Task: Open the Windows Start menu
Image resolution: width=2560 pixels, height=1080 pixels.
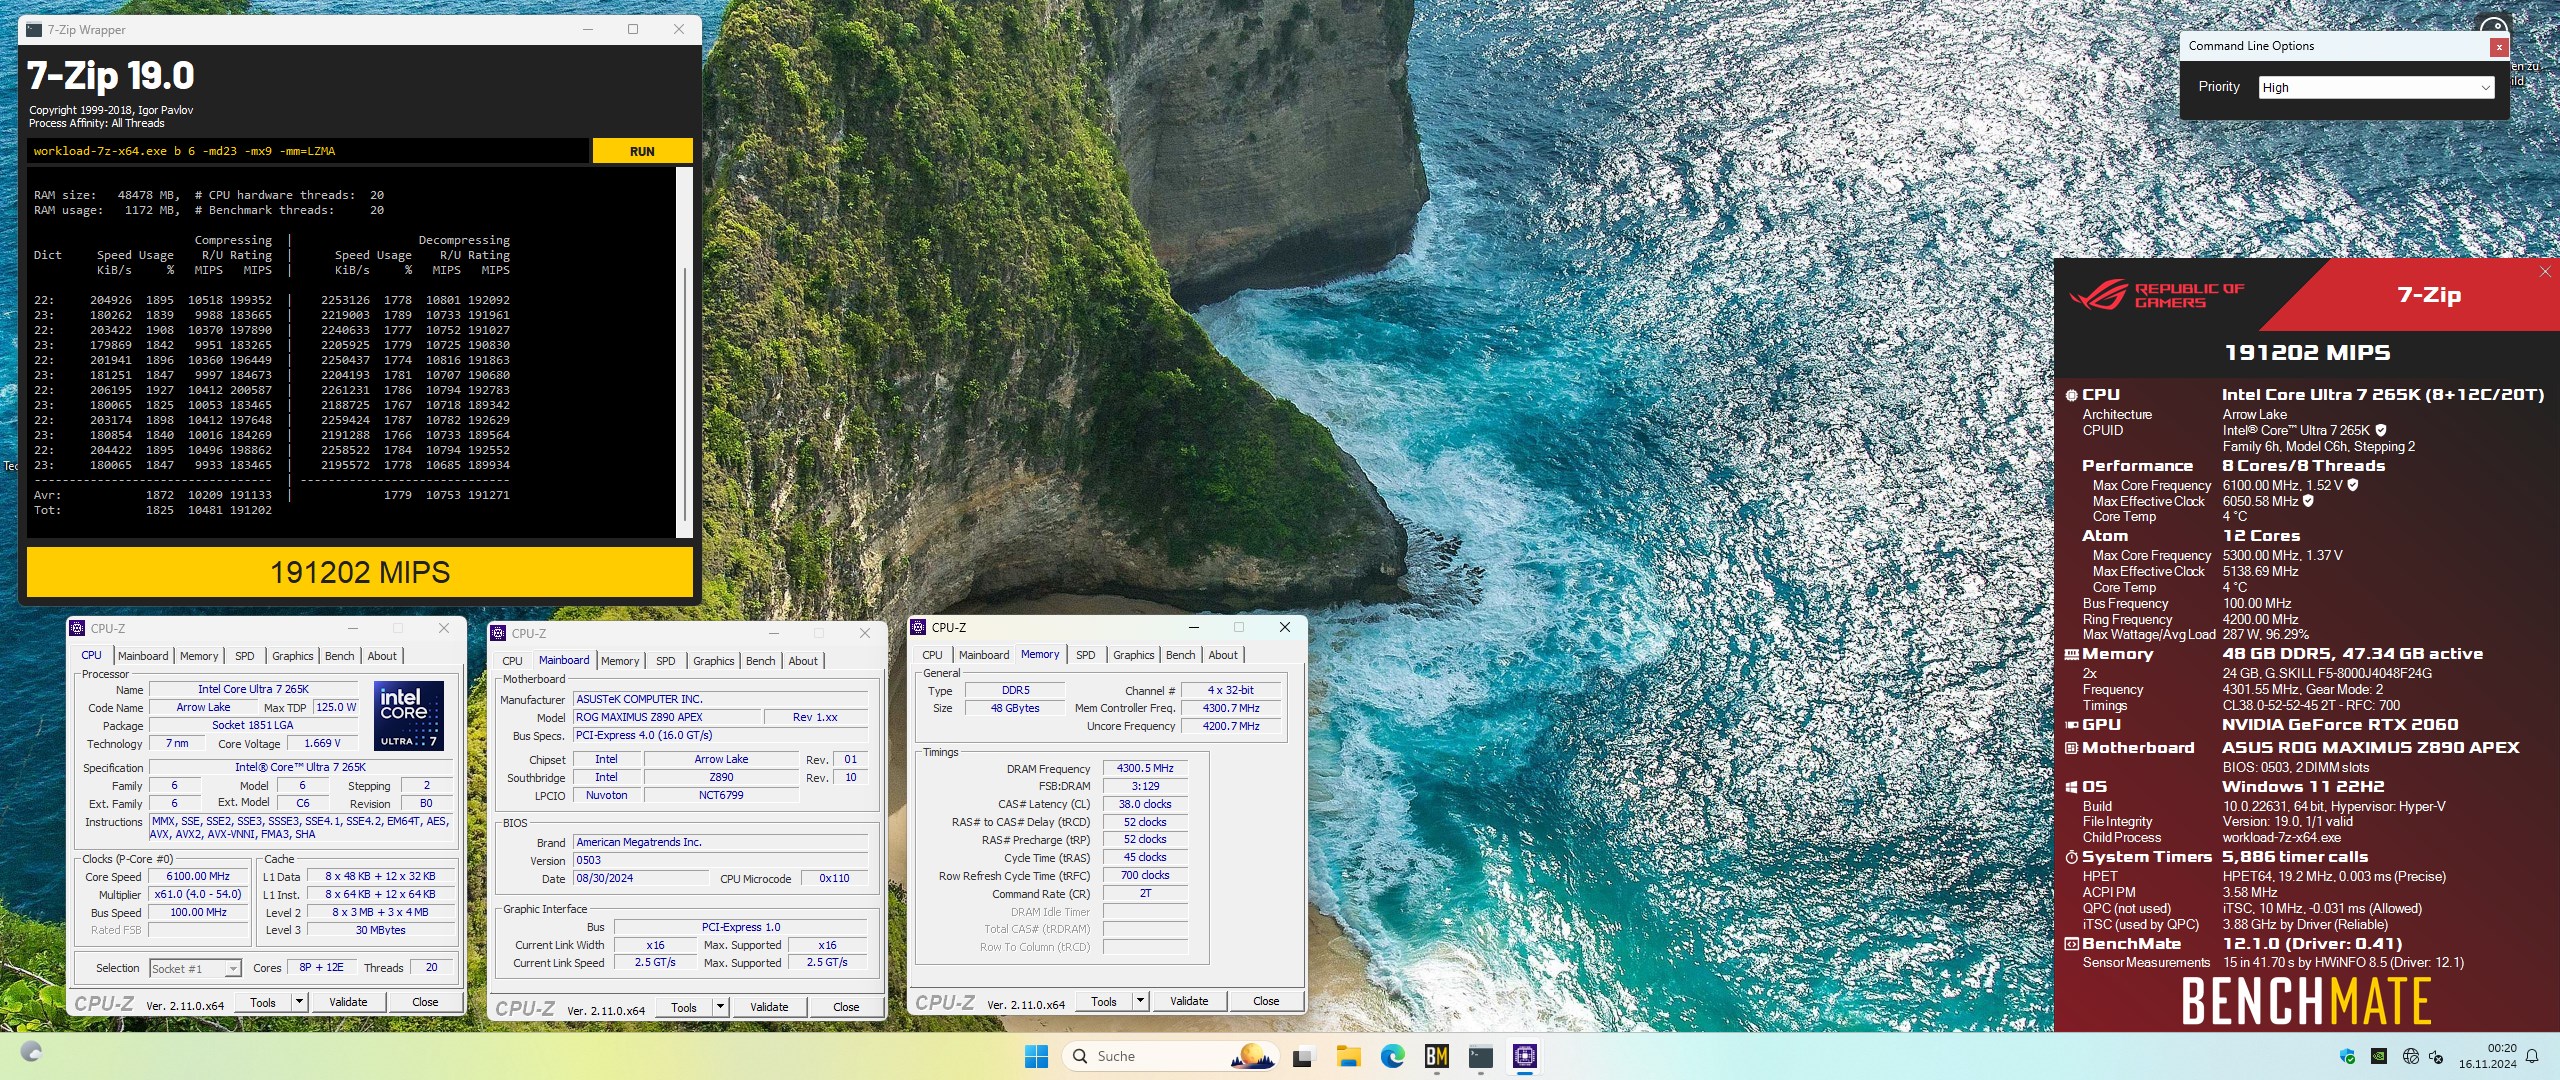Action: coord(1037,1056)
